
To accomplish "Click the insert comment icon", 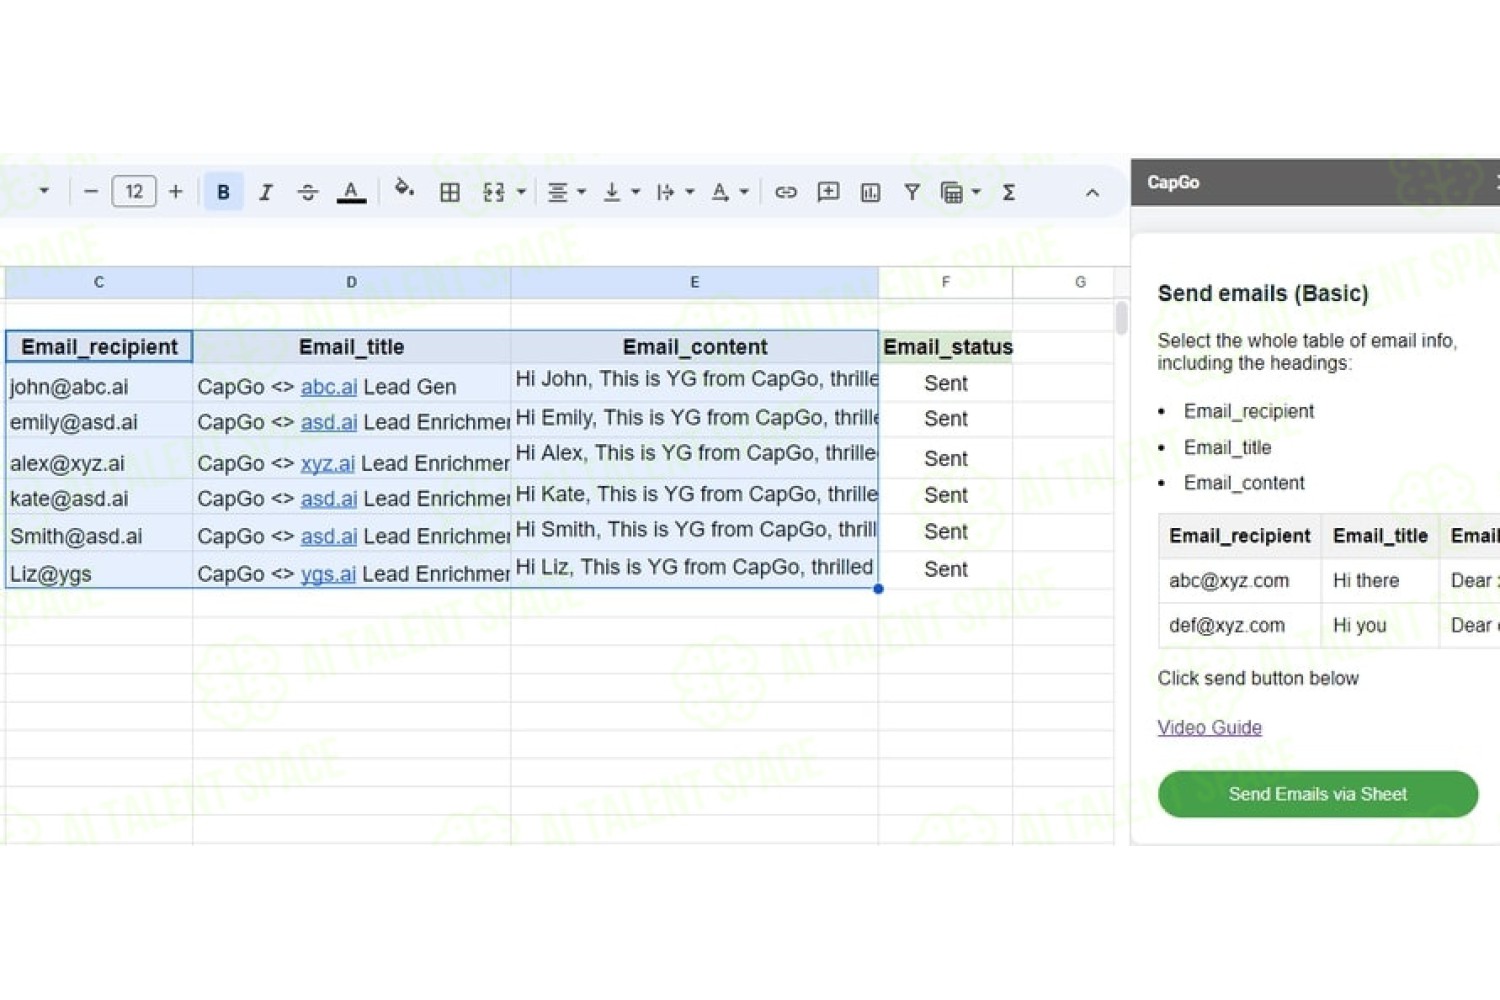I will tap(828, 192).
